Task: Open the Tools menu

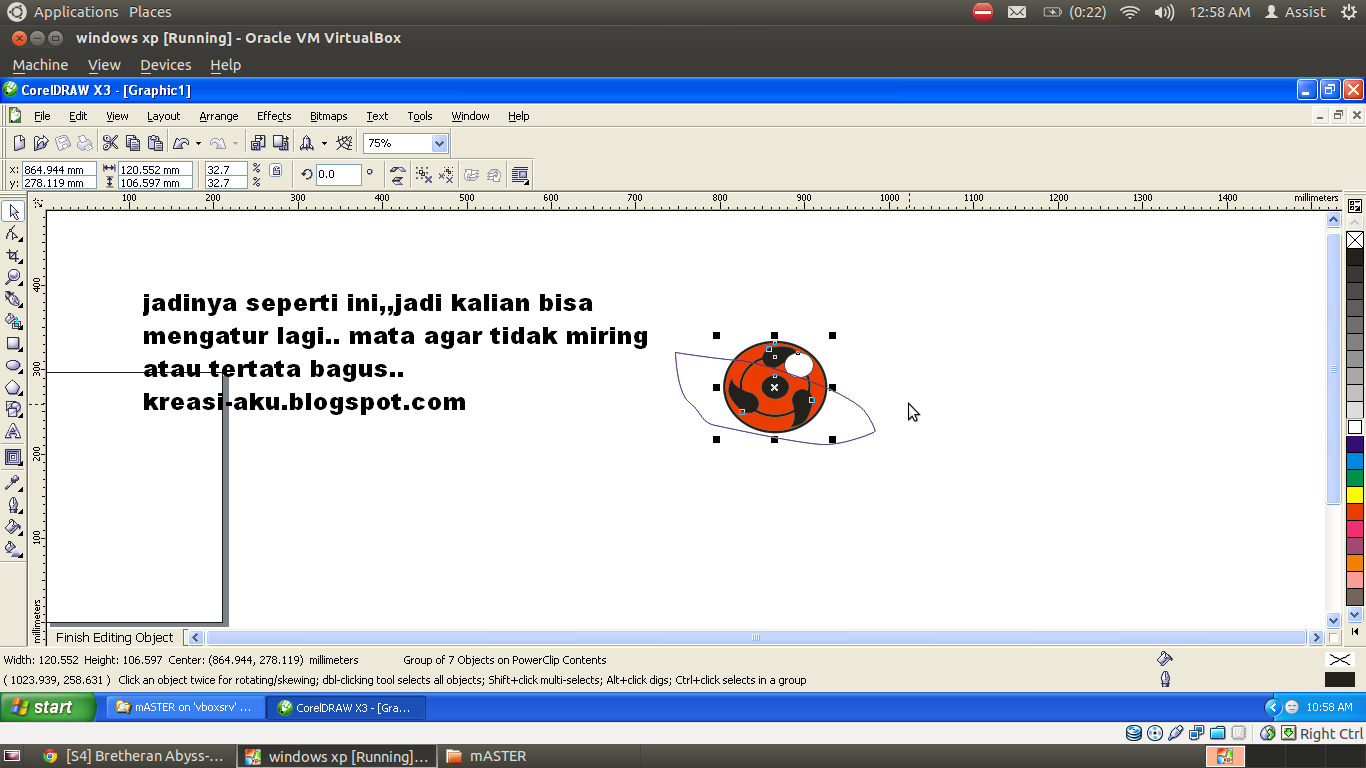Action: [420, 116]
